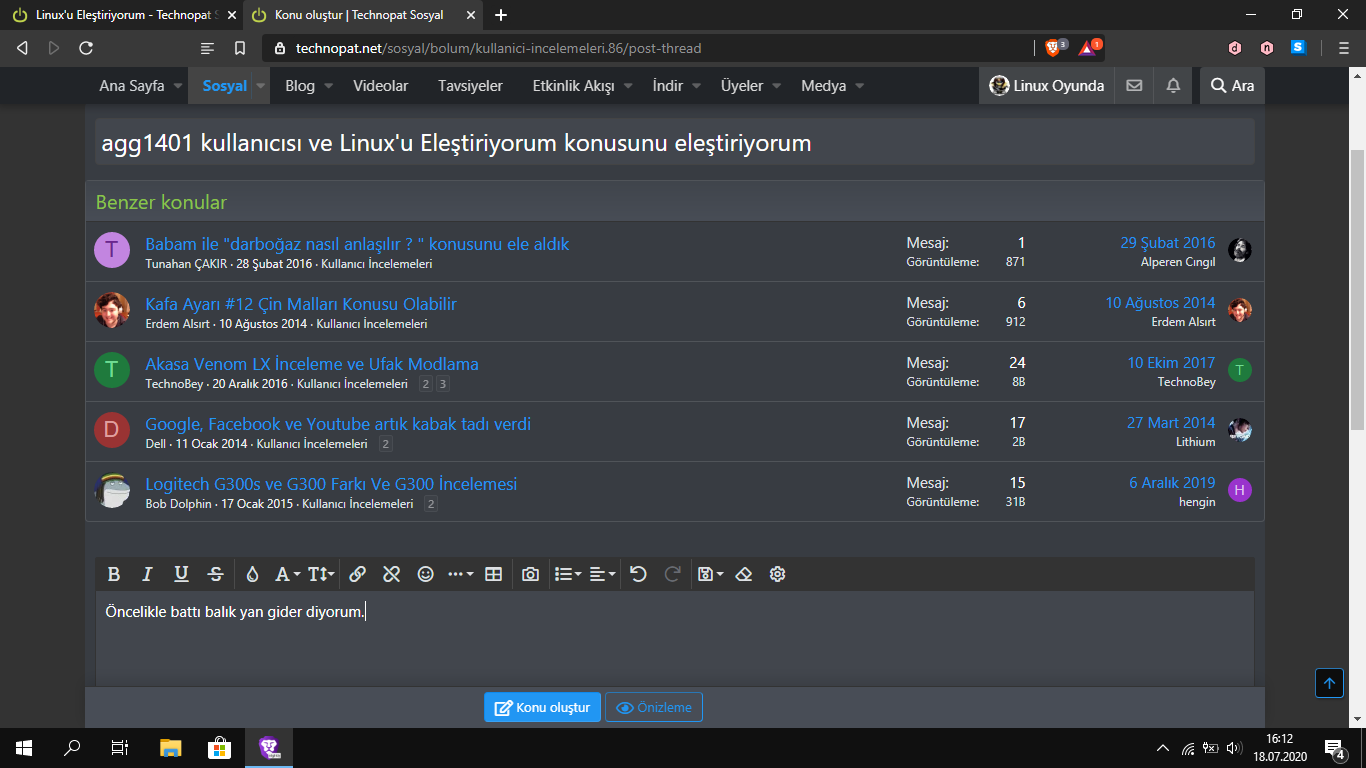Viewport: 1366px width, 768px height.
Task: Click the undo arrow in editor toolbar
Action: 638,574
